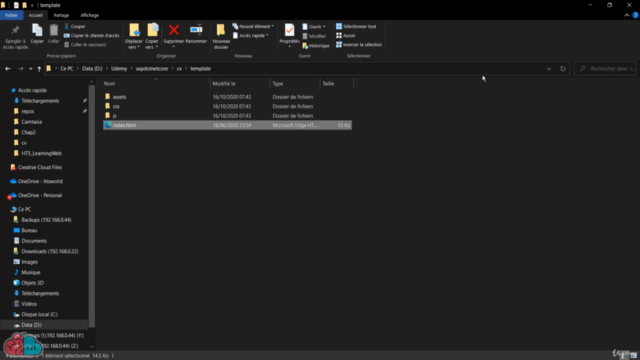Open the Fichier tab

[x=11, y=15]
